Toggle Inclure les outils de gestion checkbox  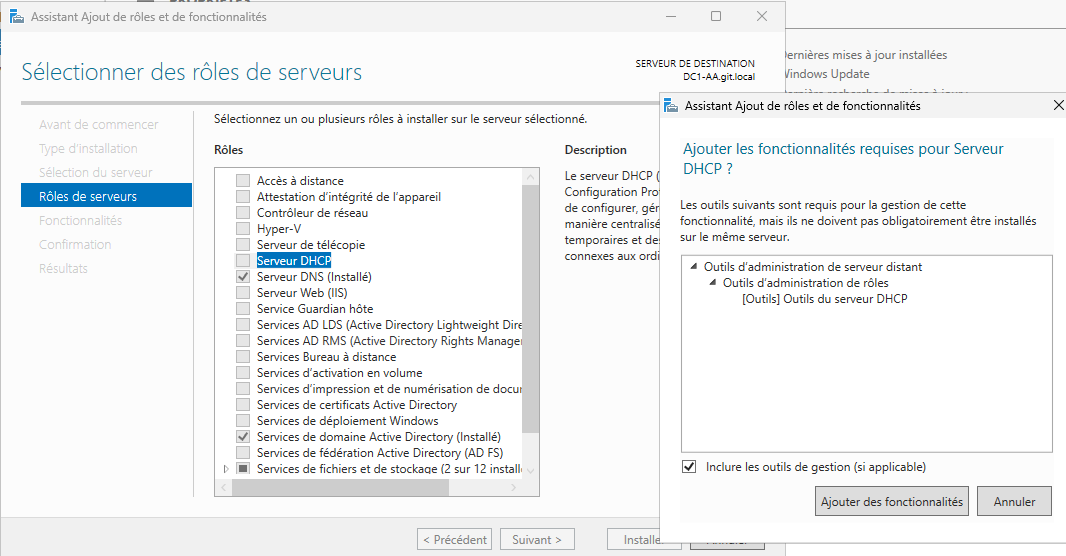(x=689, y=467)
